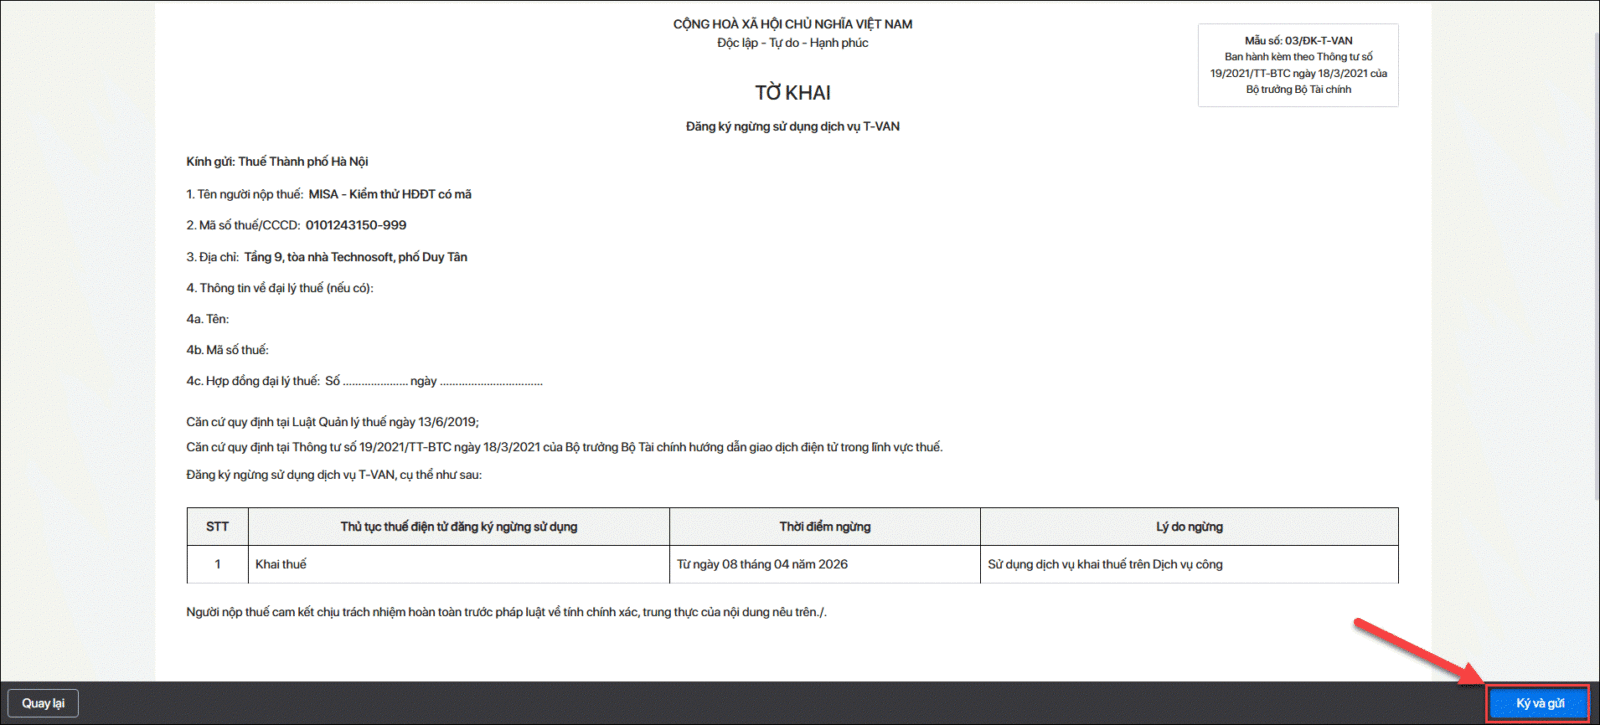The height and width of the screenshot is (725, 1600).
Task: Click the "Người nộp thuế cam kết" commitment sentence
Action: [506, 612]
